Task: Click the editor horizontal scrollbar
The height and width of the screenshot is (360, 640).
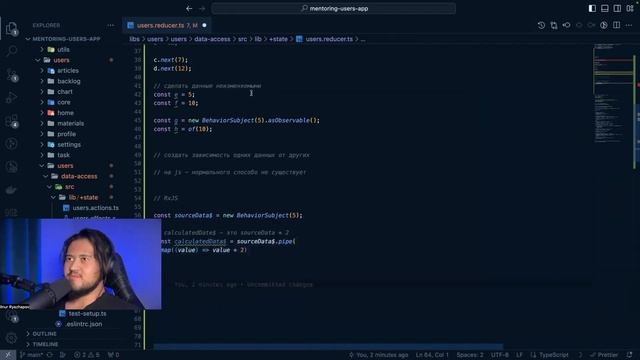Action: click(x=328, y=347)
